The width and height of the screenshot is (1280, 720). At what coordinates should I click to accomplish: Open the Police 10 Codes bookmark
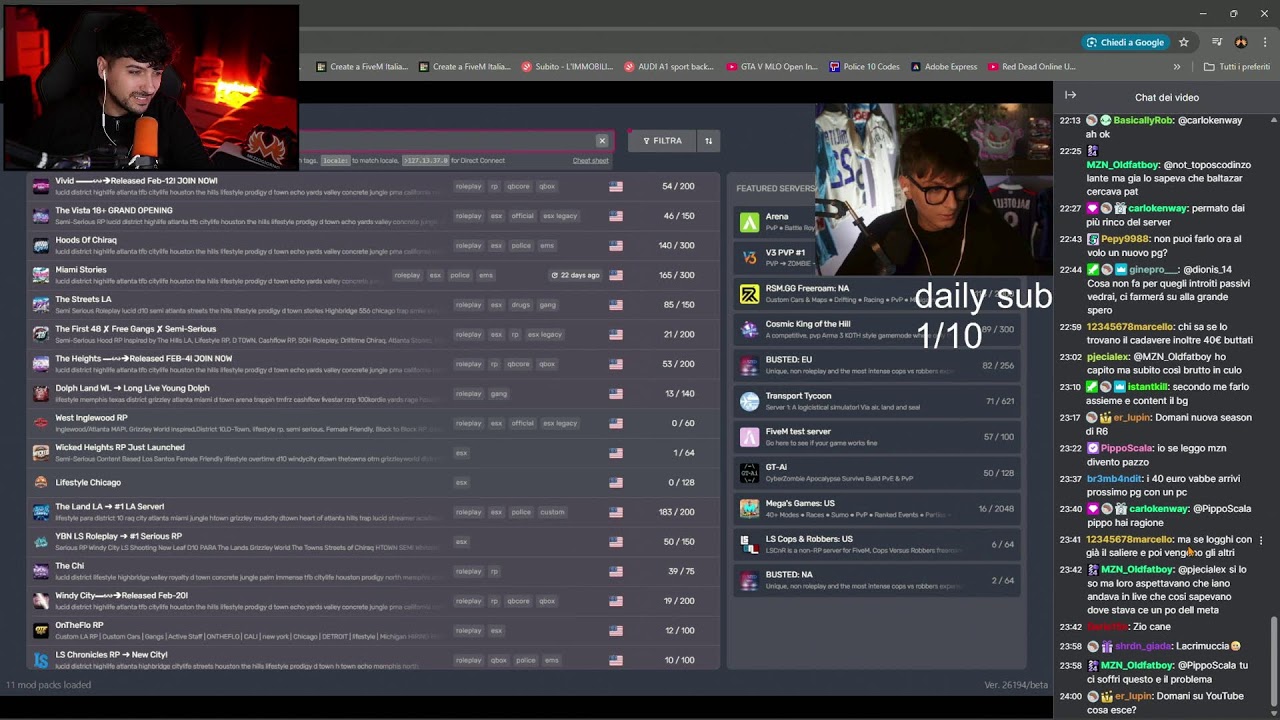point(865,67)
